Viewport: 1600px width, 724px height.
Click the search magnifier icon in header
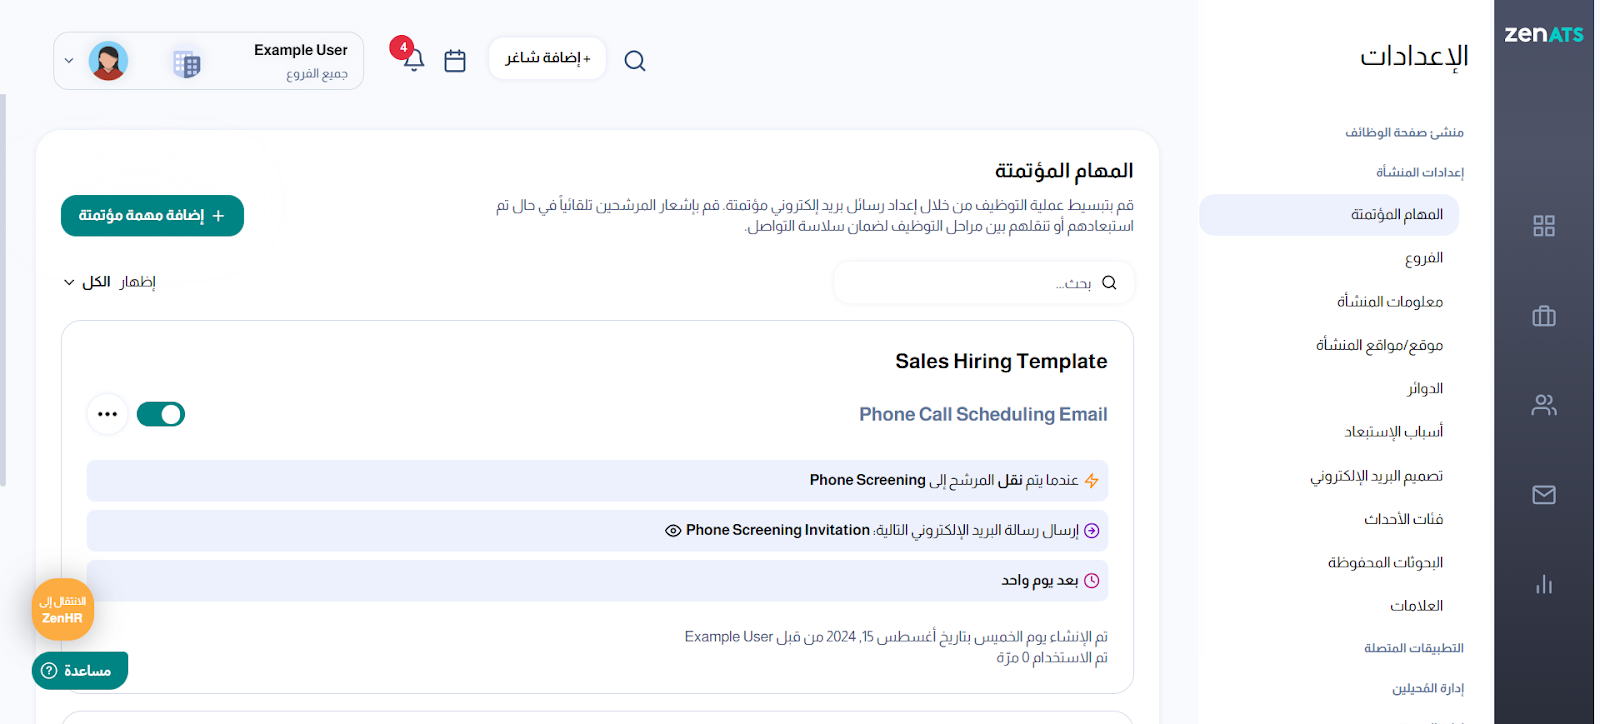tap(634, 61)
